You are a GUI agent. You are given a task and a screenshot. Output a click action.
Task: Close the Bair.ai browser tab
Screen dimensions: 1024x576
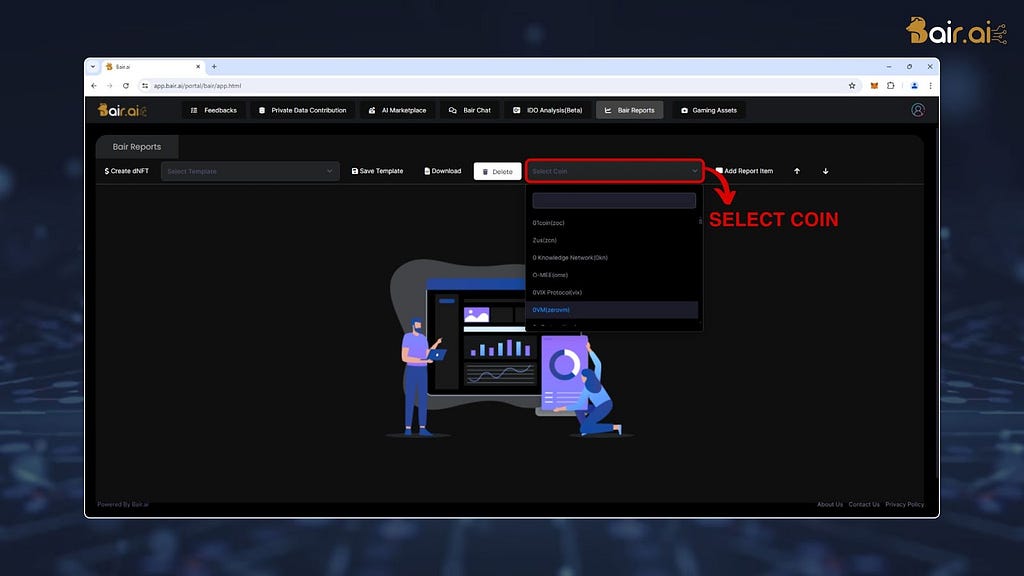[x=198, y=67]
